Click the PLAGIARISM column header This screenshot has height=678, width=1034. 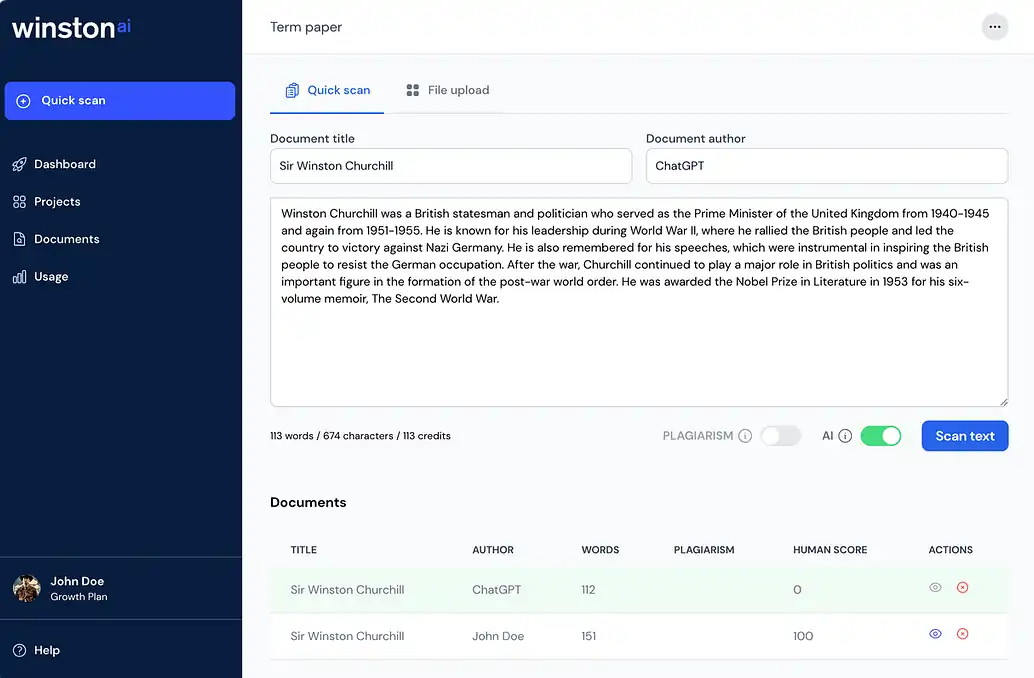click(x=704, y=550)
